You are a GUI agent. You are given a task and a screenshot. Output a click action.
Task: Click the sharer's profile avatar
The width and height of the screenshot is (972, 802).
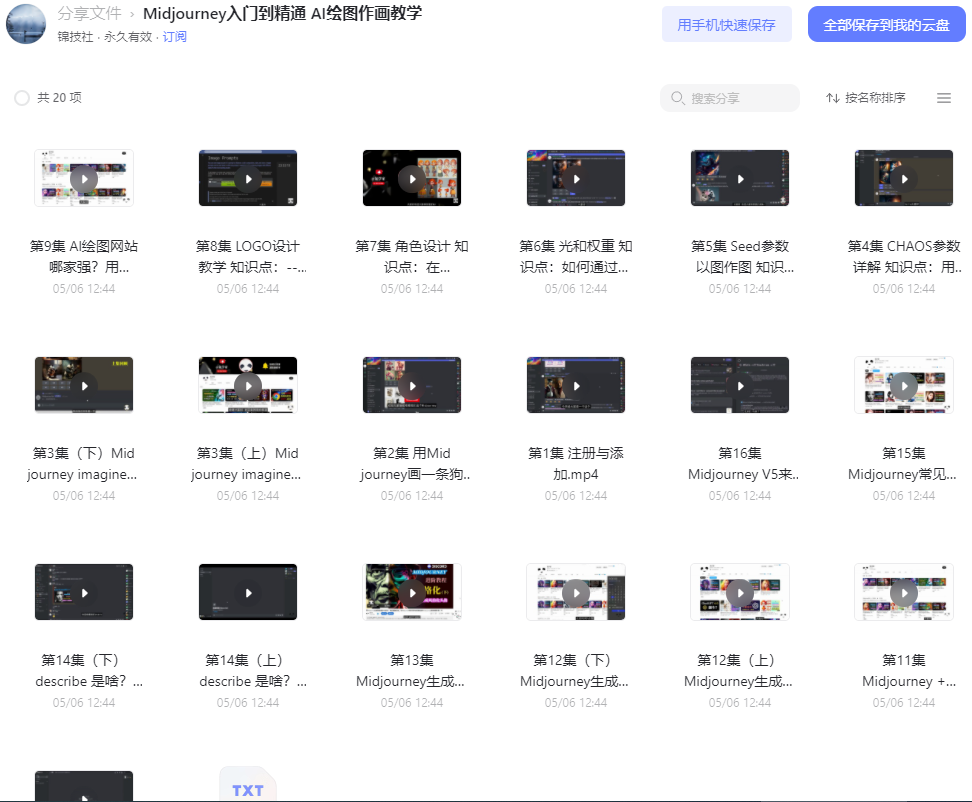coord(26,24)
